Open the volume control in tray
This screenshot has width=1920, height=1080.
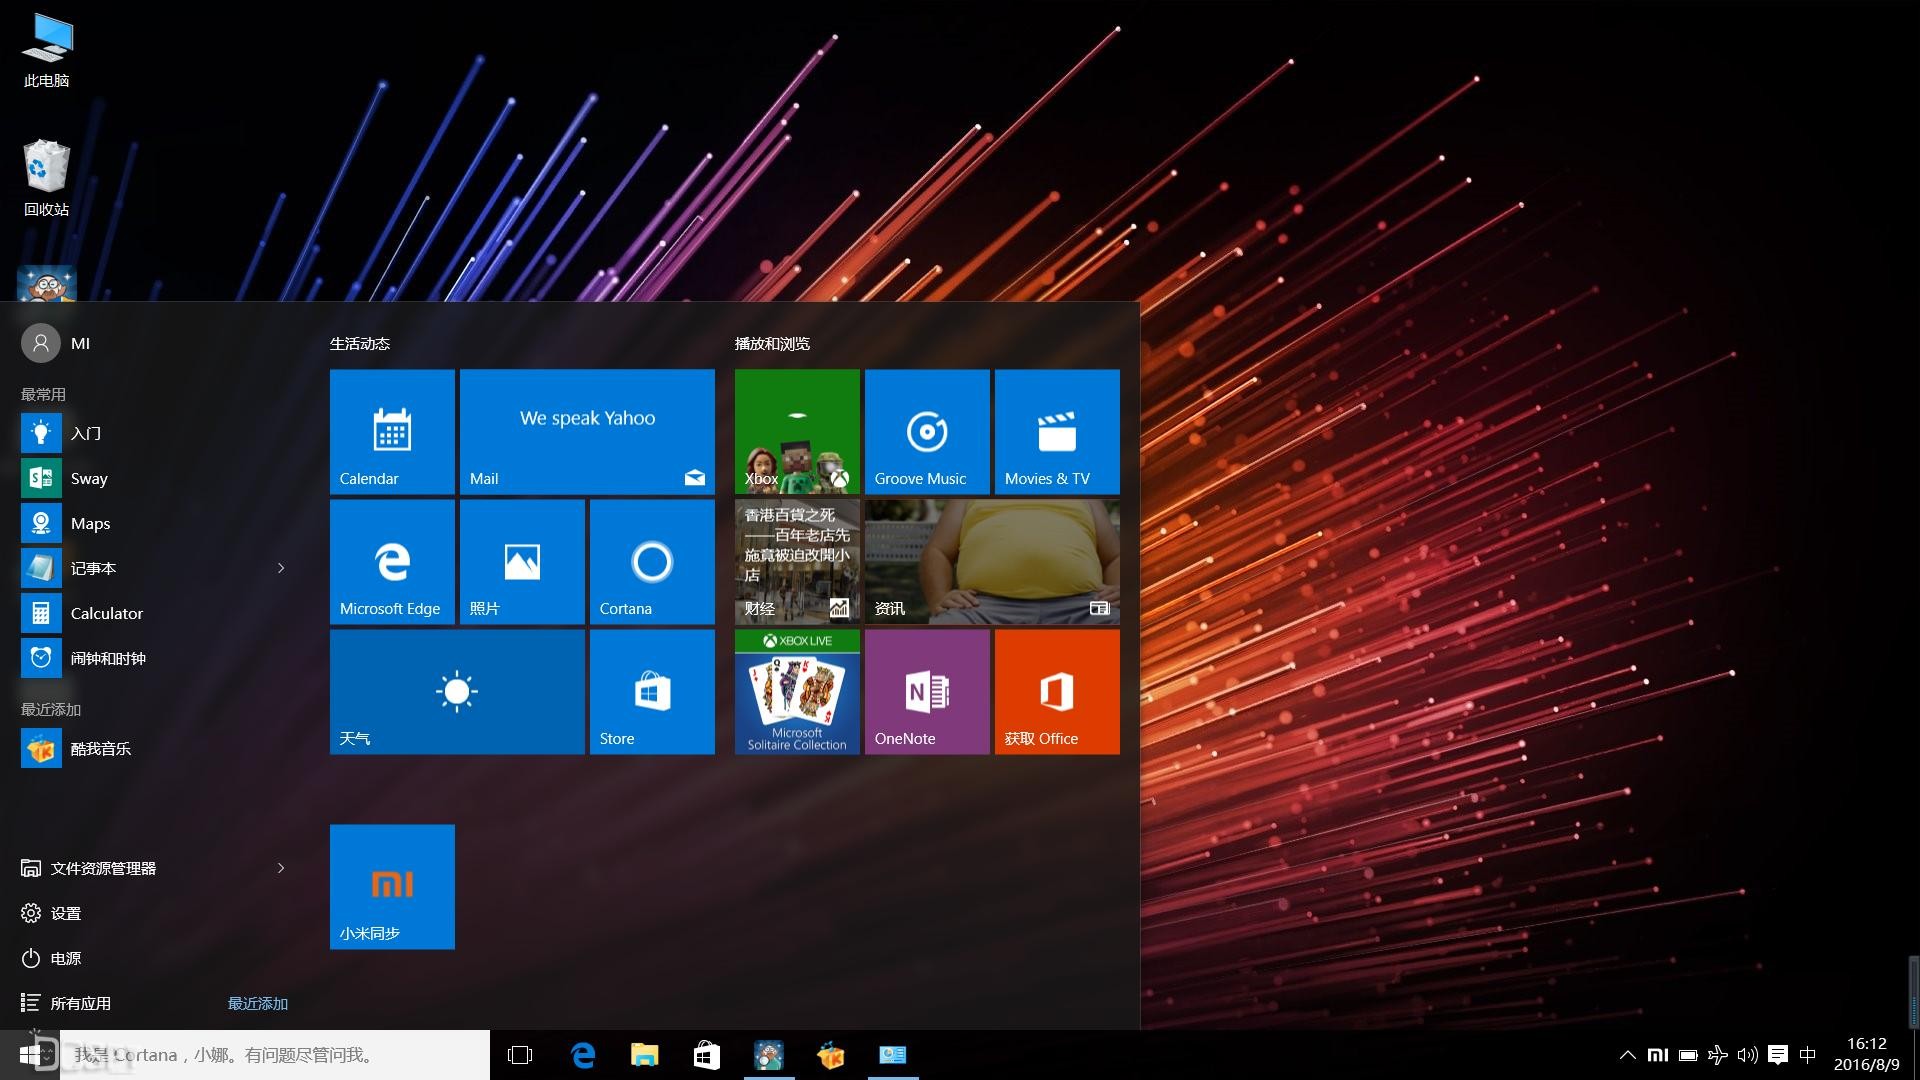tap(1747, 1055)
